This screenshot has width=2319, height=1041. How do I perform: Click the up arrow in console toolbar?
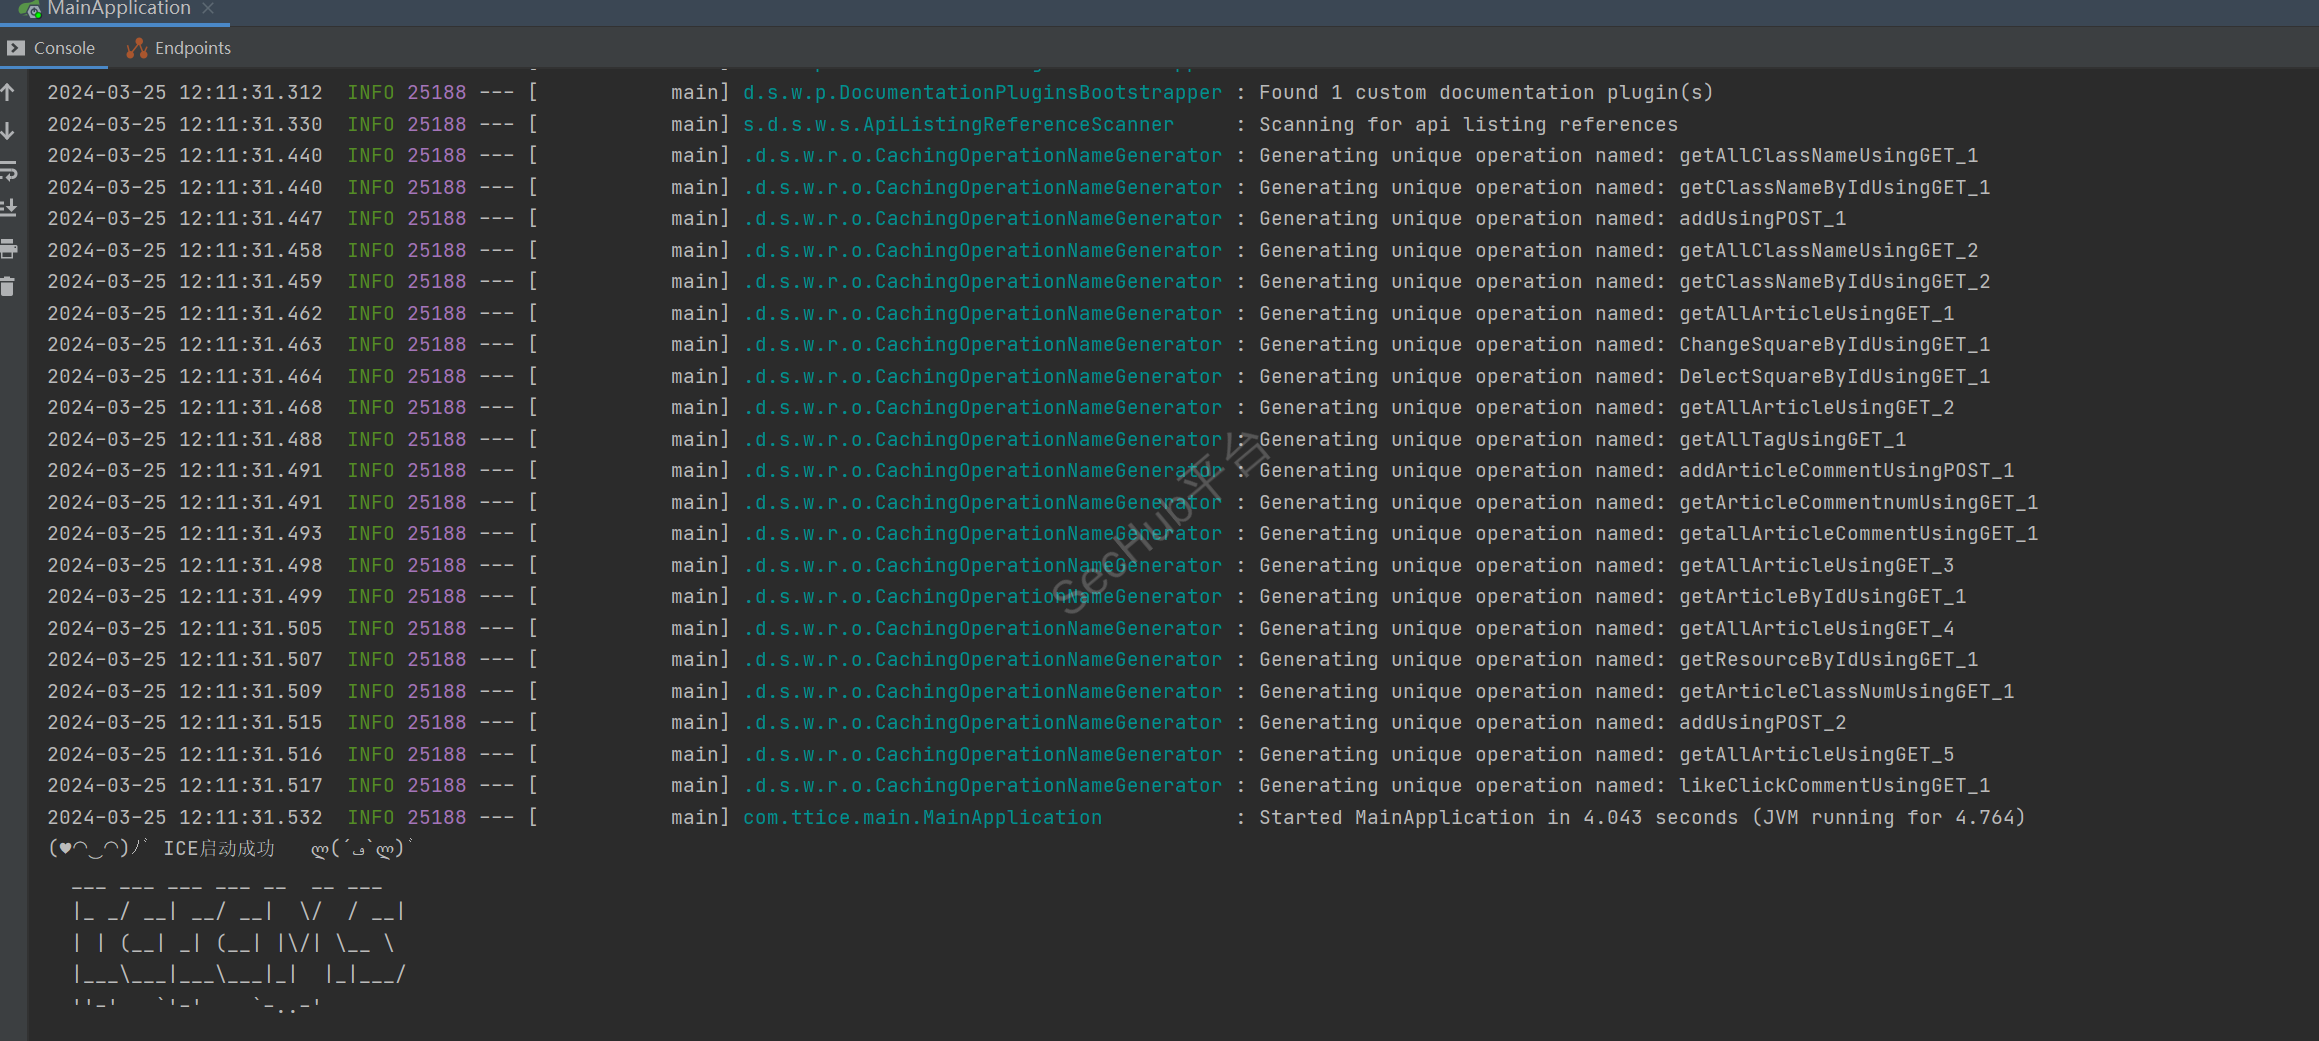(8, 93)
